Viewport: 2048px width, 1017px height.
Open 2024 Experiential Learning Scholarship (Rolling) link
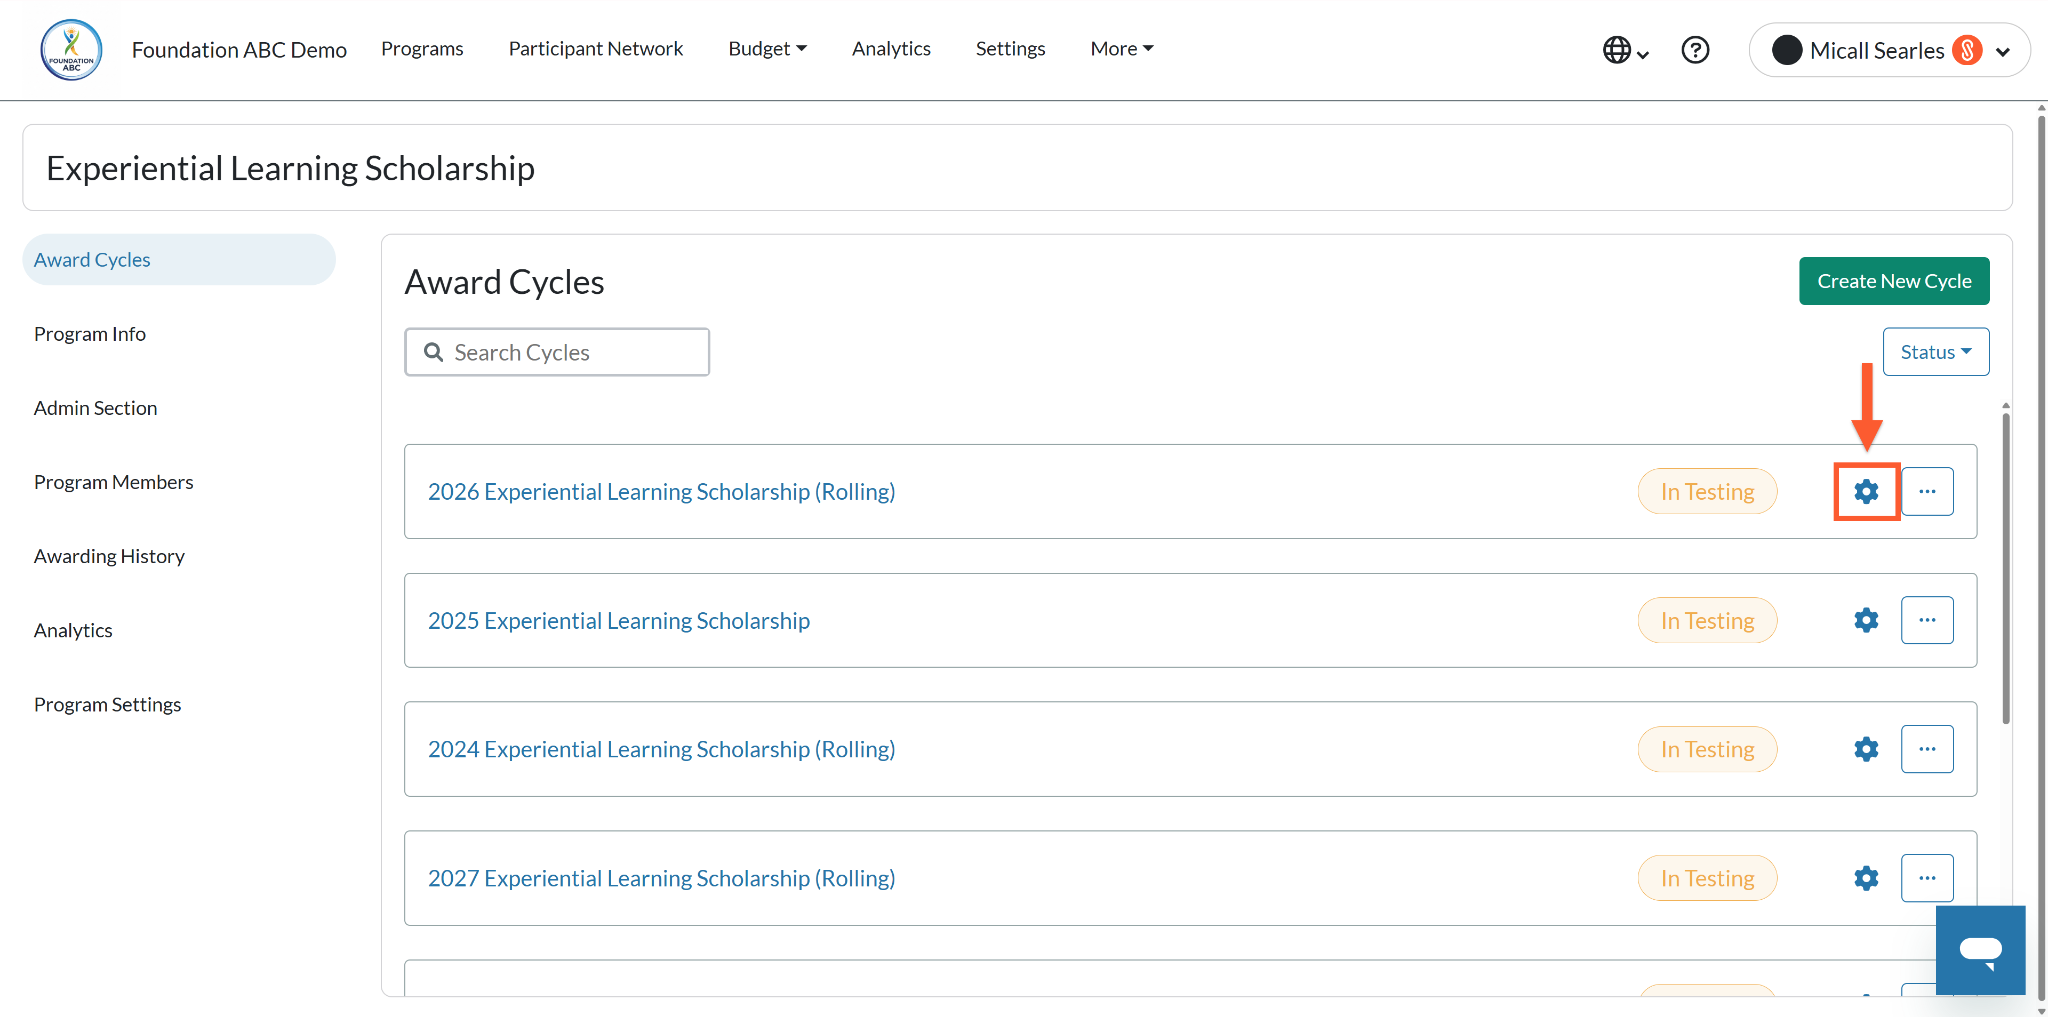tap(661, 749)
